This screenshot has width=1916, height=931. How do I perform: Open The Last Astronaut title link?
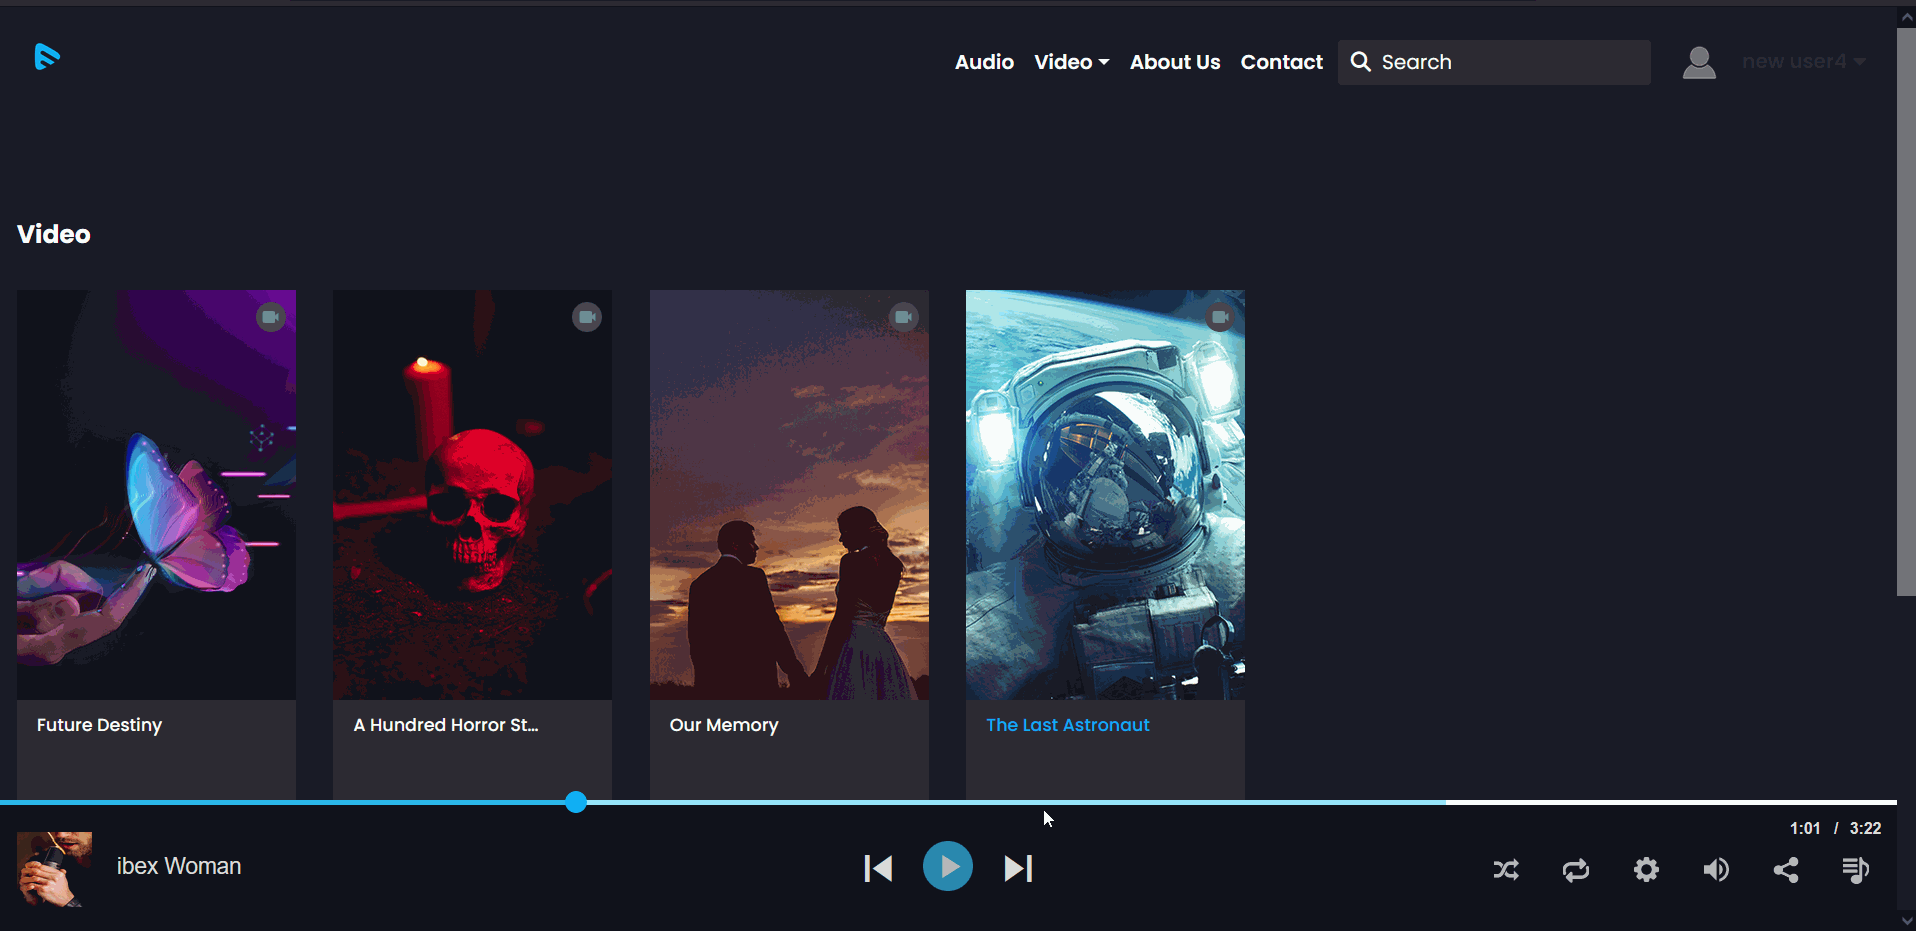(1067, 725)
